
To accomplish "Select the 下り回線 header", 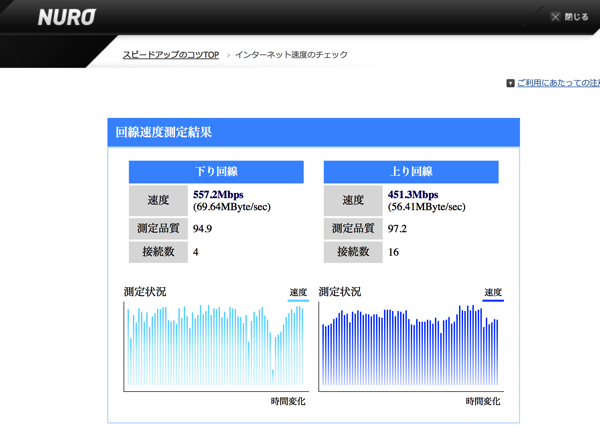I will (216, 172).
